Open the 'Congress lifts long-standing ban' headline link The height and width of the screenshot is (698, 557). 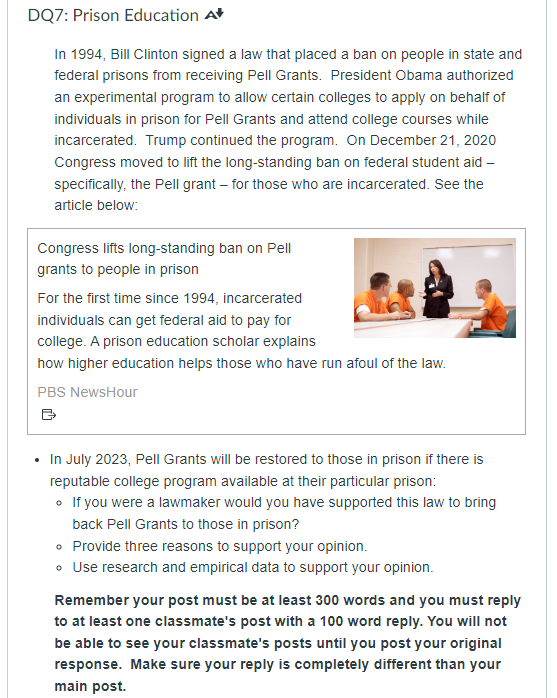click(x=164, y=259)
